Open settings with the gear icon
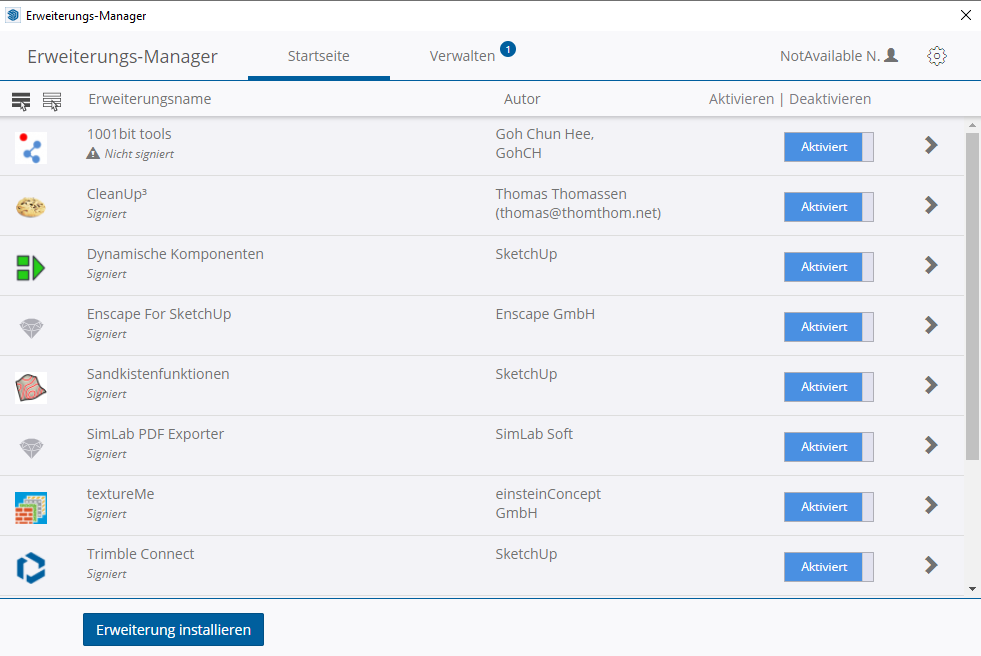Image resolution: width=981 pixels, height=656 pixels. pos(936,56)
